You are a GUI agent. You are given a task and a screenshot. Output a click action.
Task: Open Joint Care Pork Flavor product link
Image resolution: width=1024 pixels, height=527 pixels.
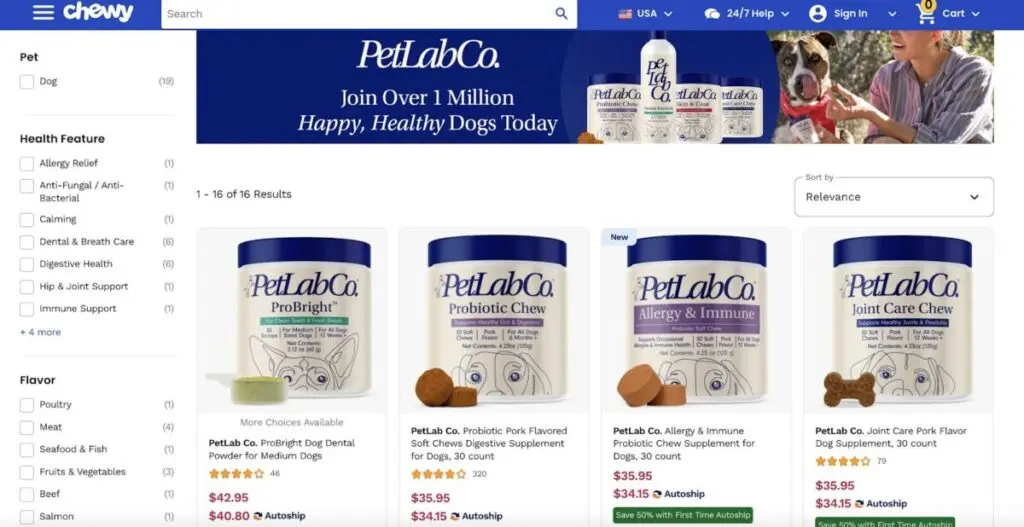pos(891,437)
